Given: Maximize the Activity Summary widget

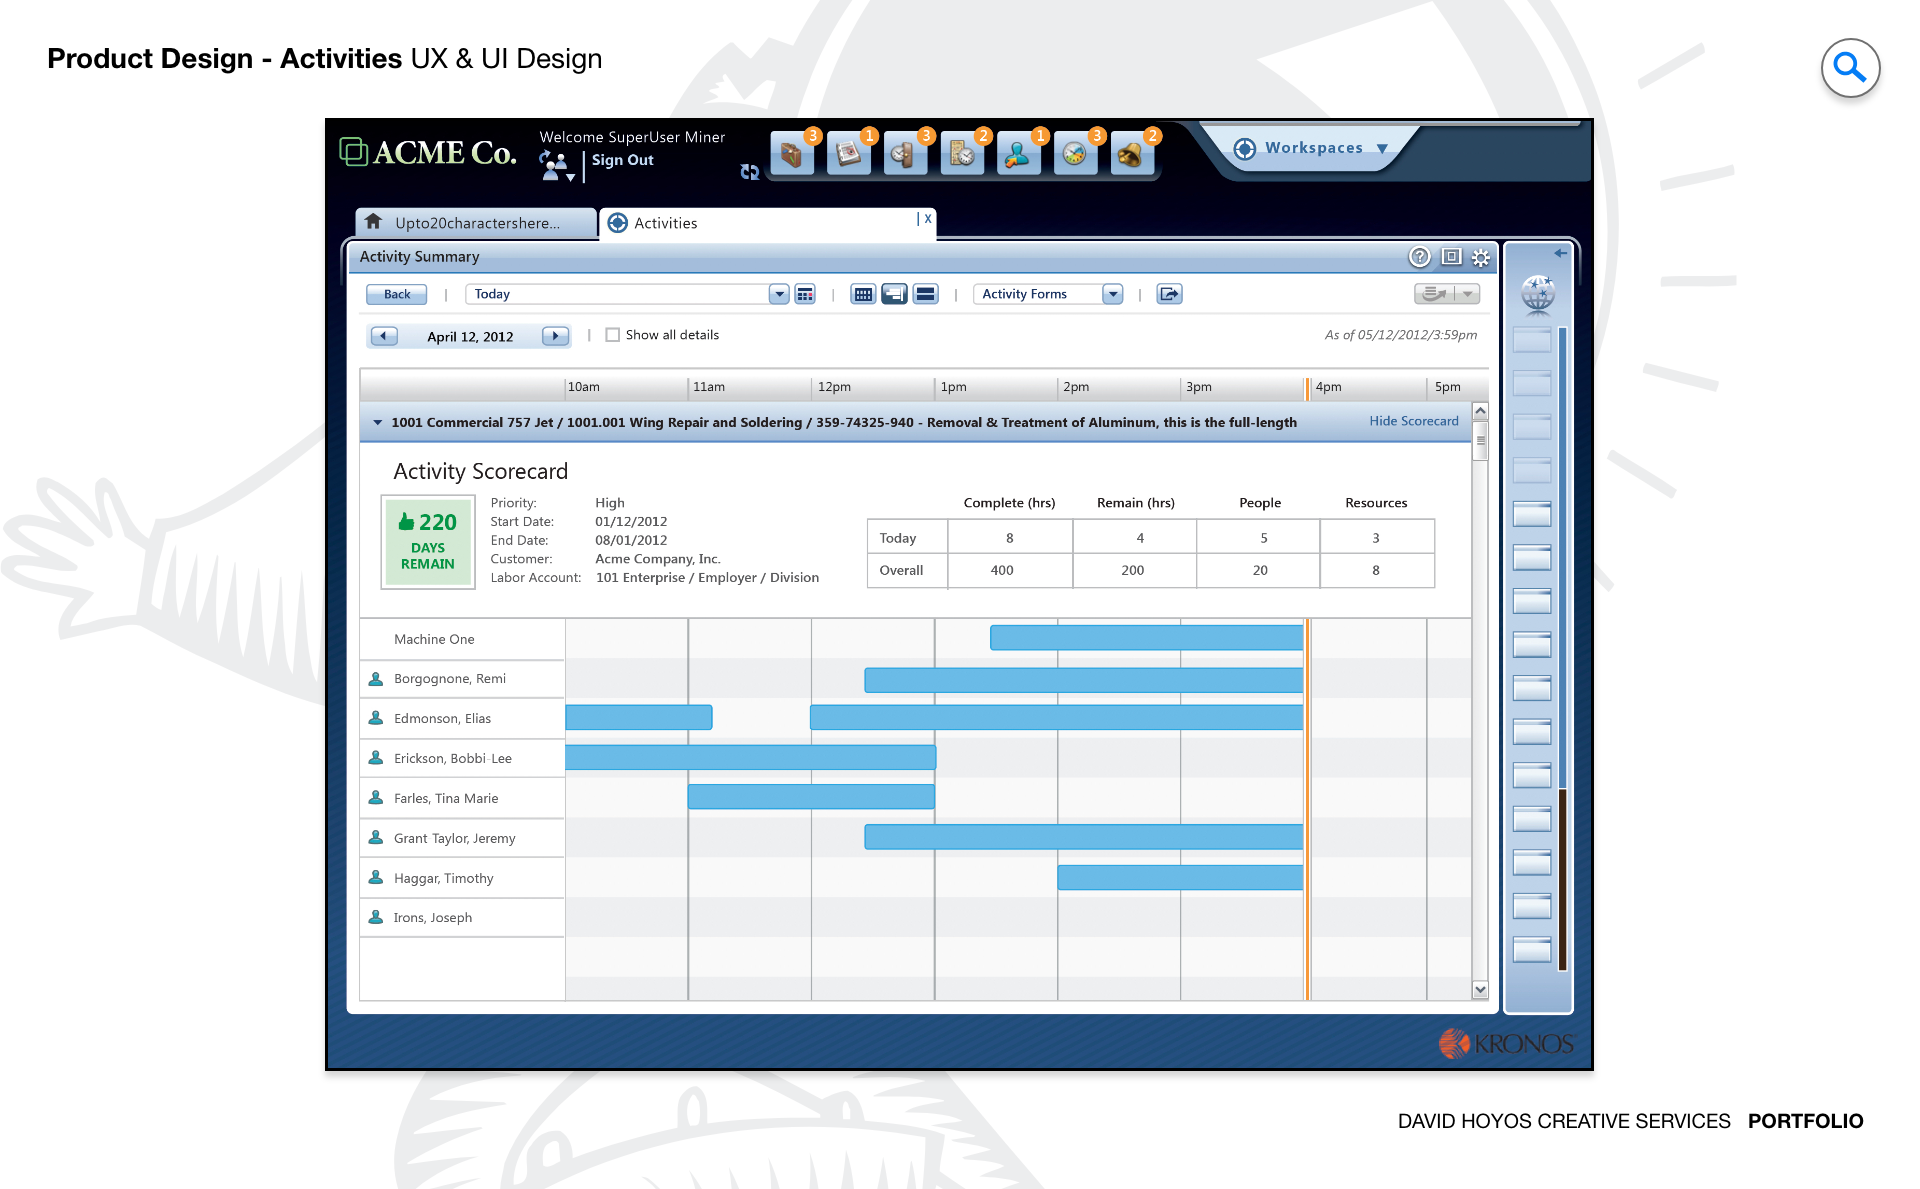Looking at the screenshot, I should coord(1452,257).
